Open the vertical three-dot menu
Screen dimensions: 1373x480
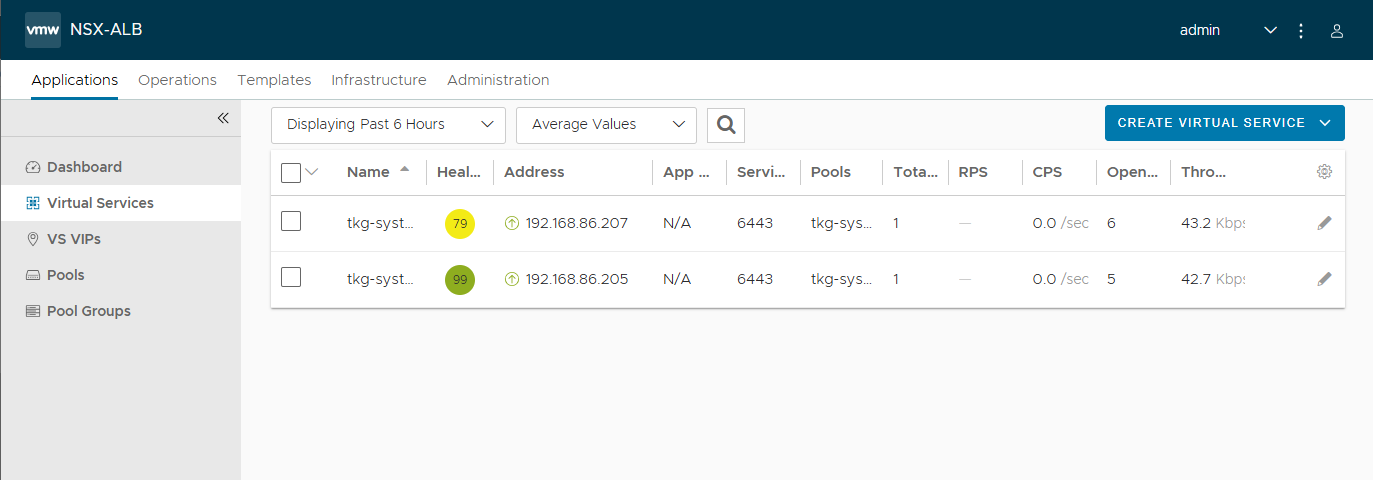pyautogui.click(x=1301, y=31)
